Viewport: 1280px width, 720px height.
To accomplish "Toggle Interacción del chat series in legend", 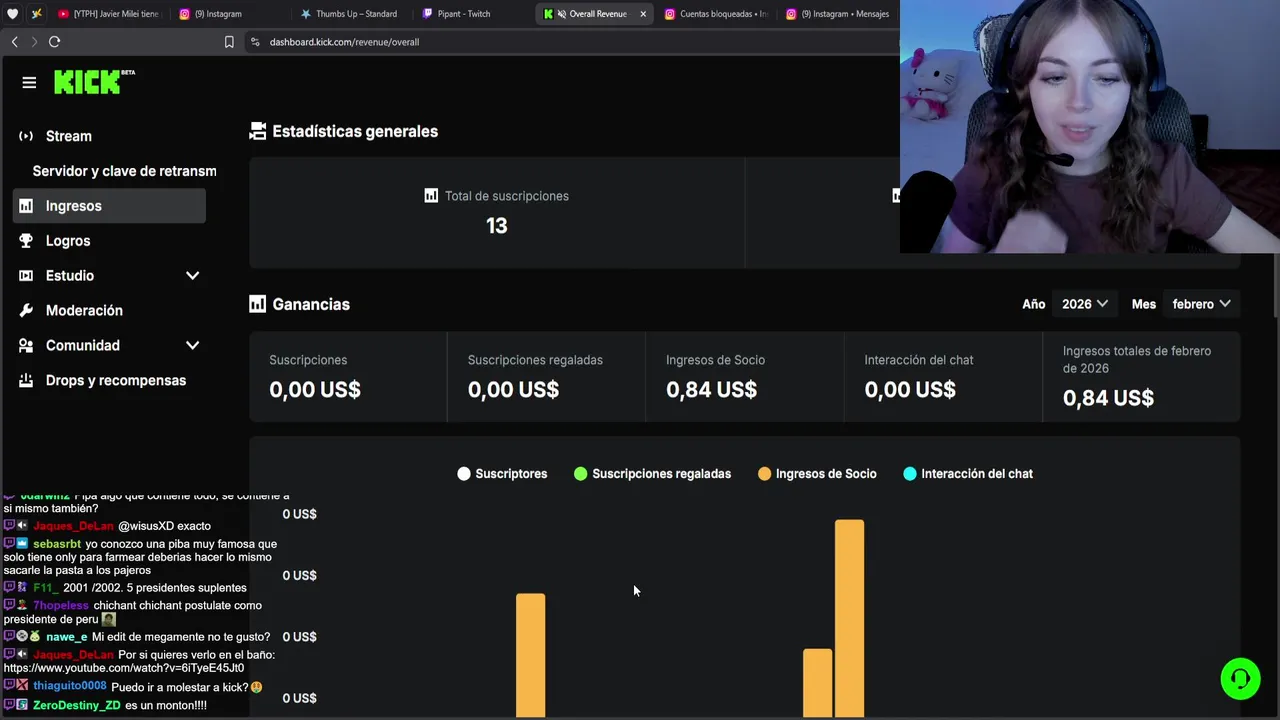I will [968, 474].
